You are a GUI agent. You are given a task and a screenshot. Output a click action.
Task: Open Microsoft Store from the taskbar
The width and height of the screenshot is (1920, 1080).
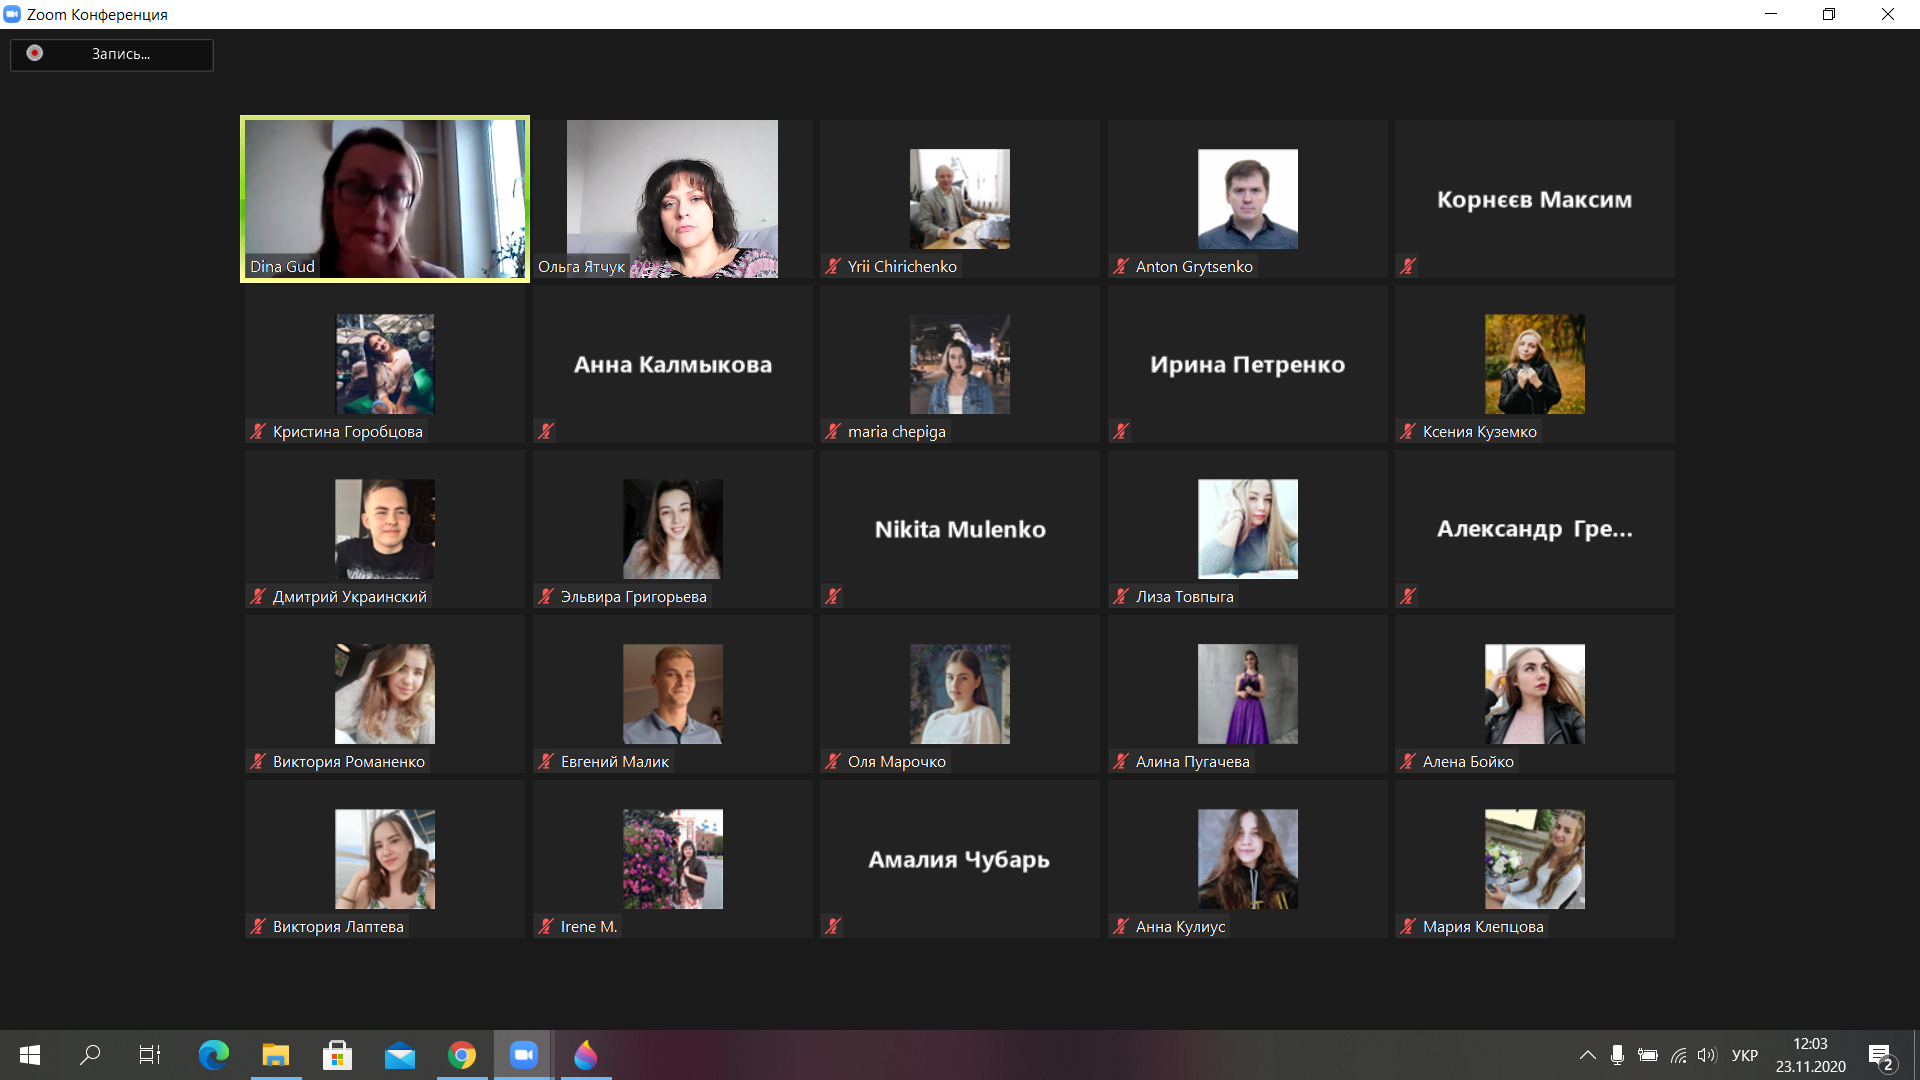(337, 1055)
